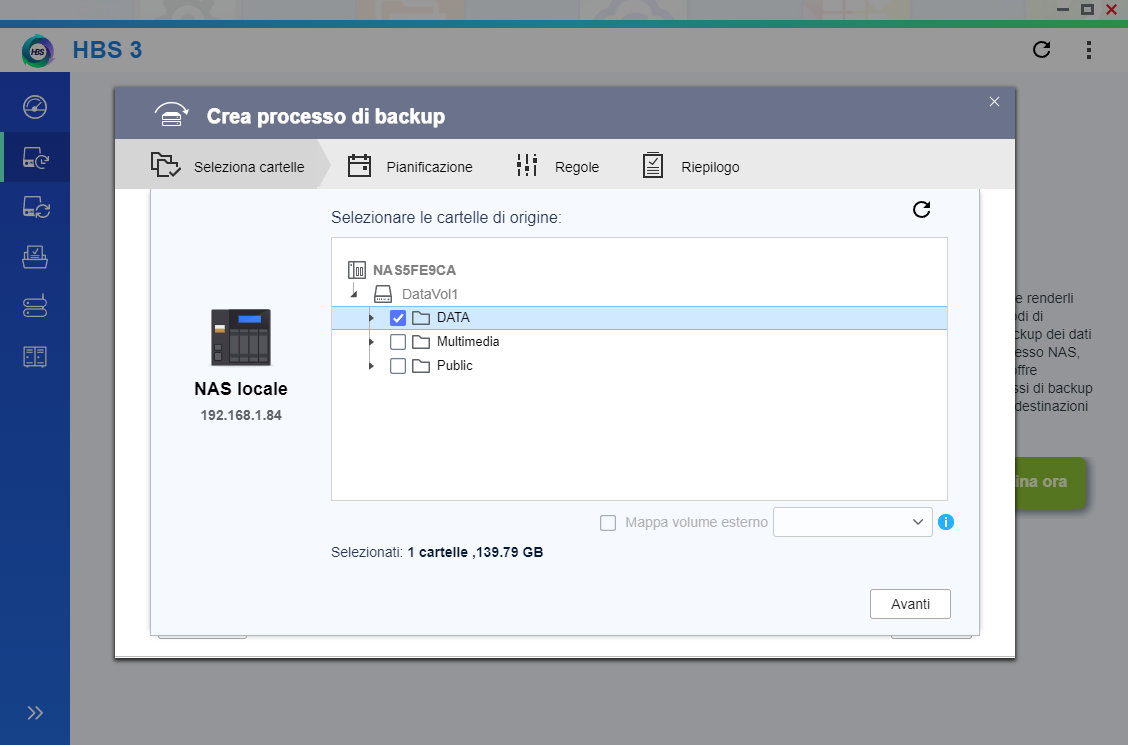Click the Mappa volume esterno label
This screenshot has height=745, width=1128.
click(x=696, y=522)
